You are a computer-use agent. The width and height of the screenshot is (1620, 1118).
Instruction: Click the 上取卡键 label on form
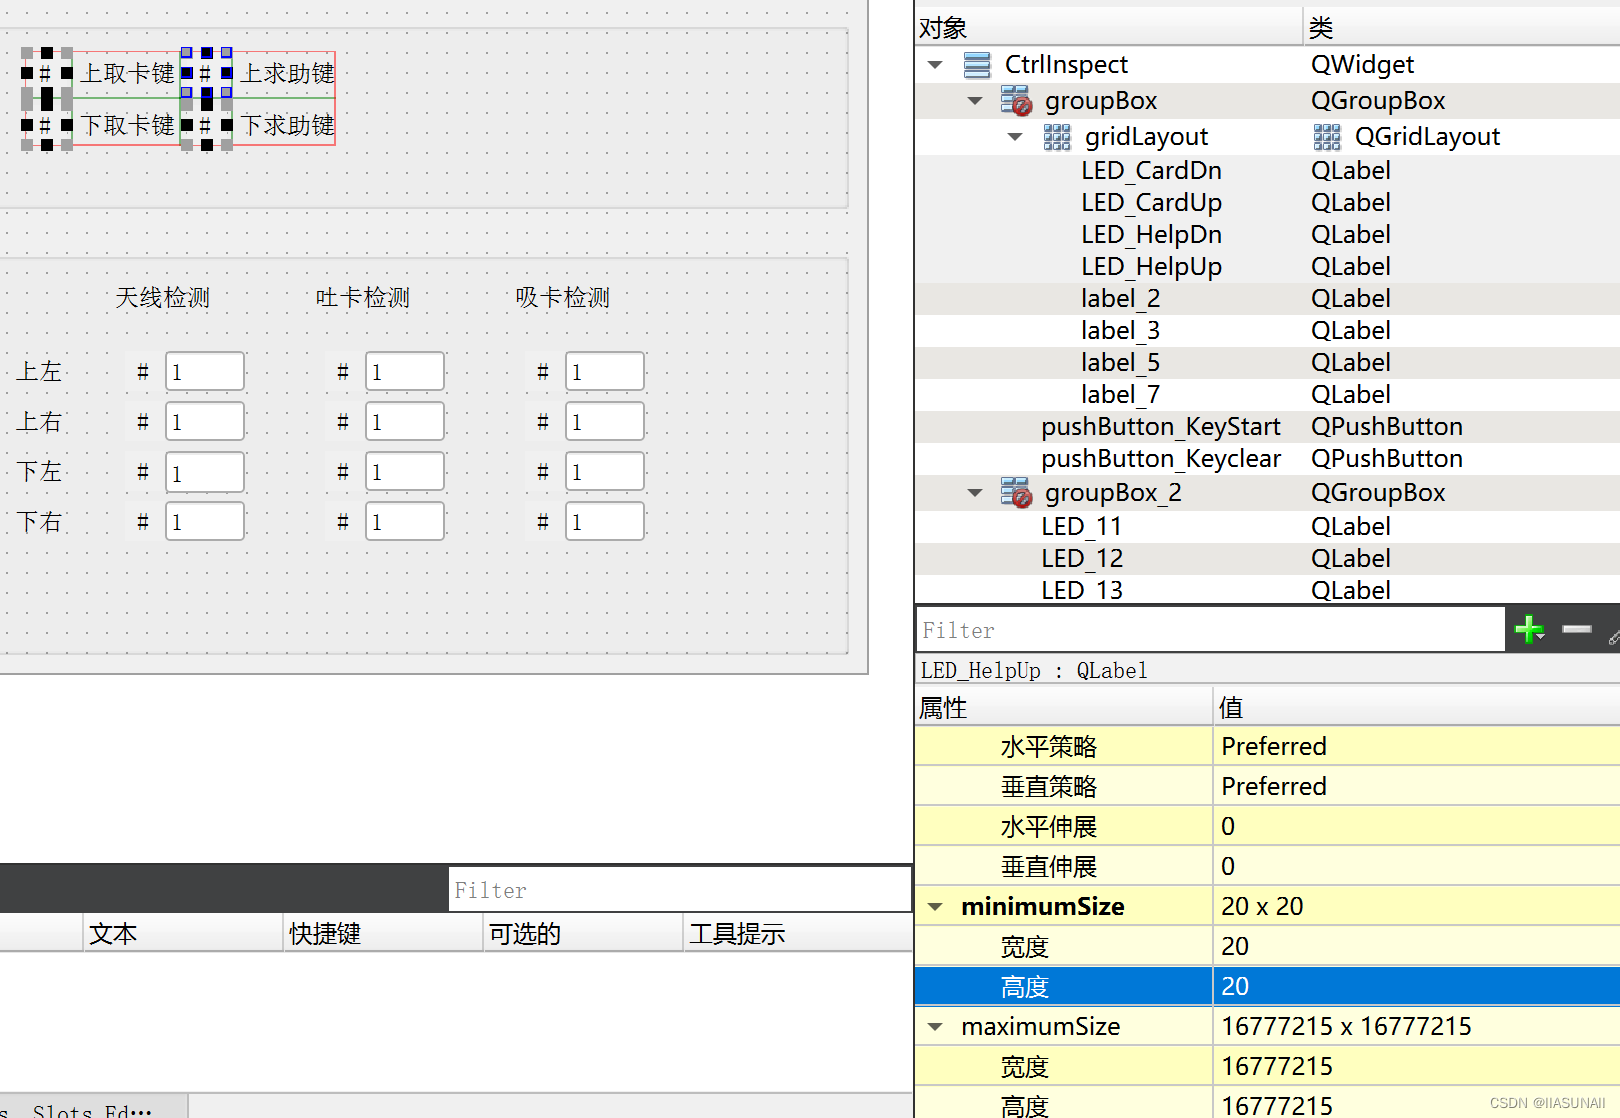(x=127, y=73)
